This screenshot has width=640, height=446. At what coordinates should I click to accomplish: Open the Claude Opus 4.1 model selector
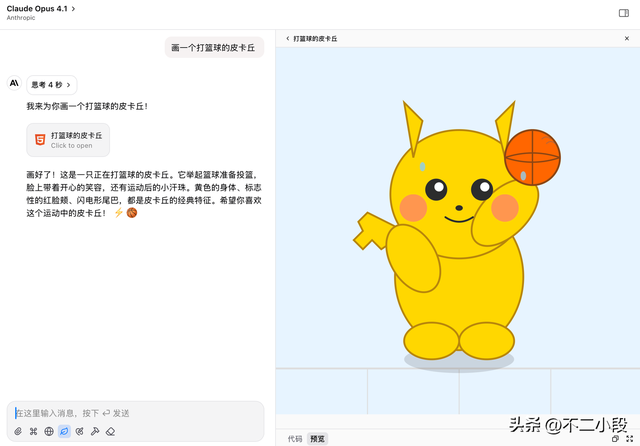[41, 9]
